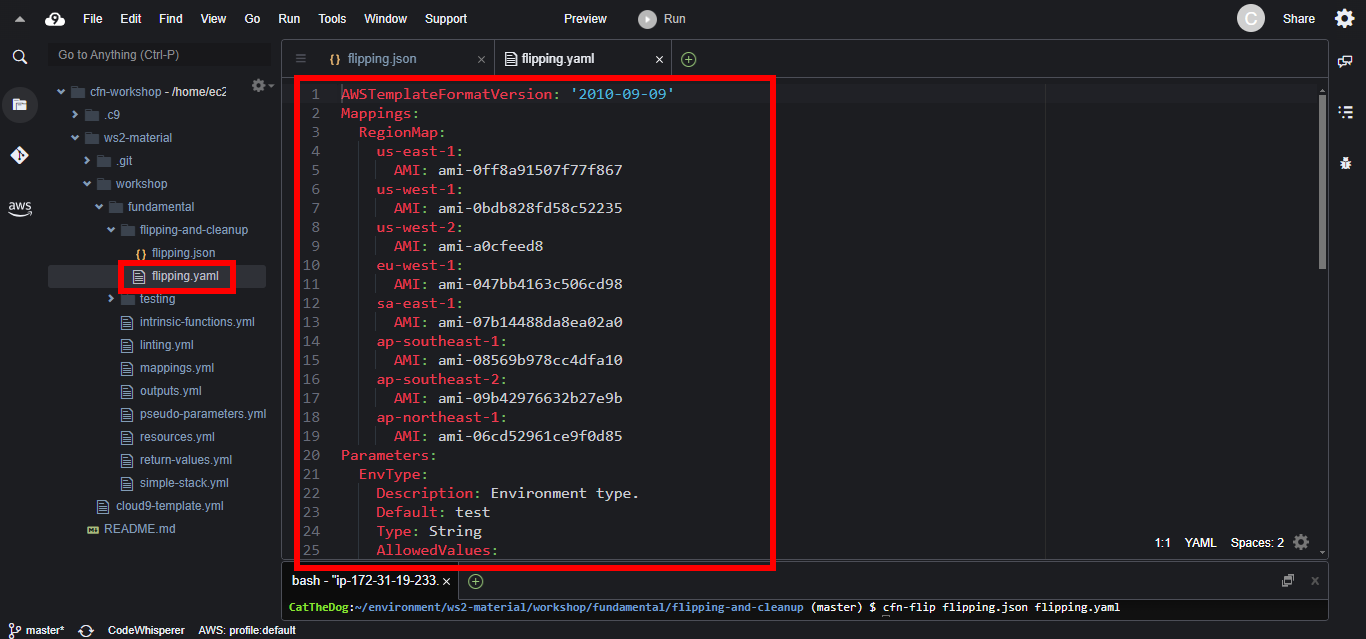1366x639 pixels.
Task: Open the Outline panel icon on right sidebar
Action: tap(1345, 112)
